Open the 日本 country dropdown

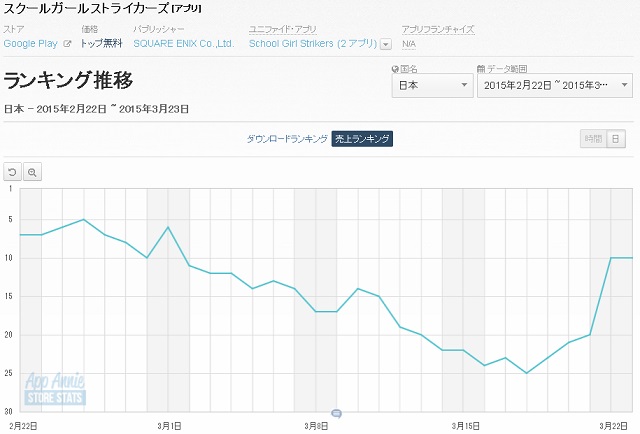click(431, 87)
